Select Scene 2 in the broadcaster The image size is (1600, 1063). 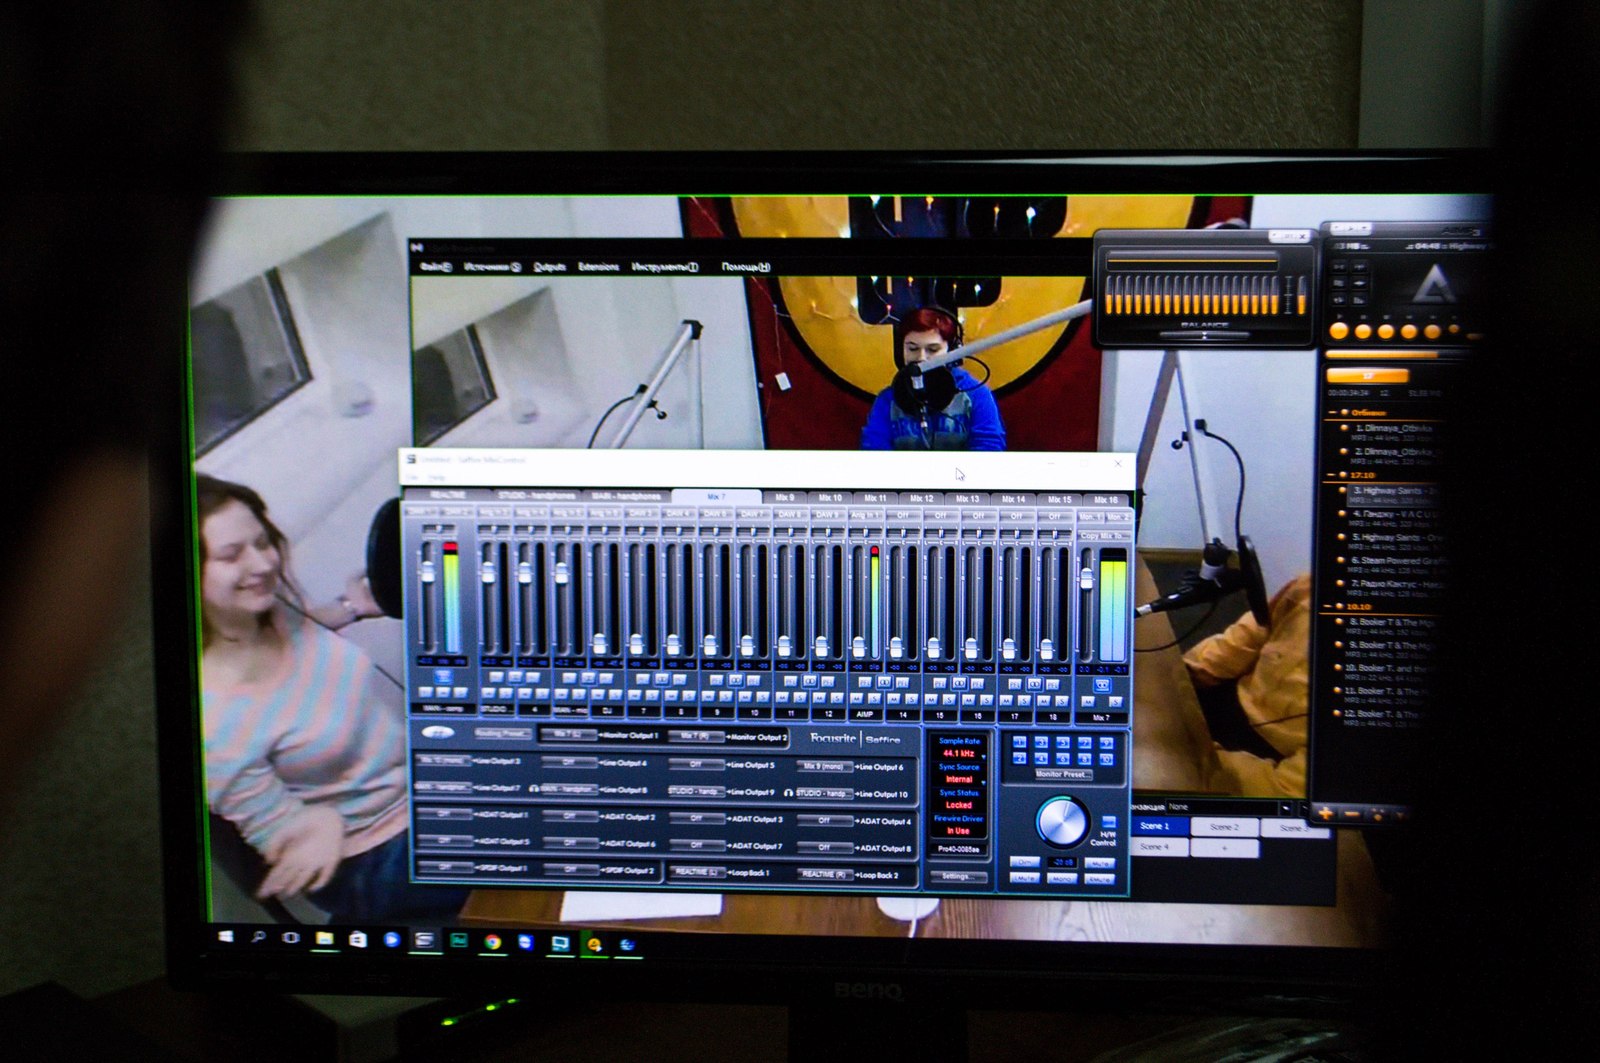point(1223,827)
